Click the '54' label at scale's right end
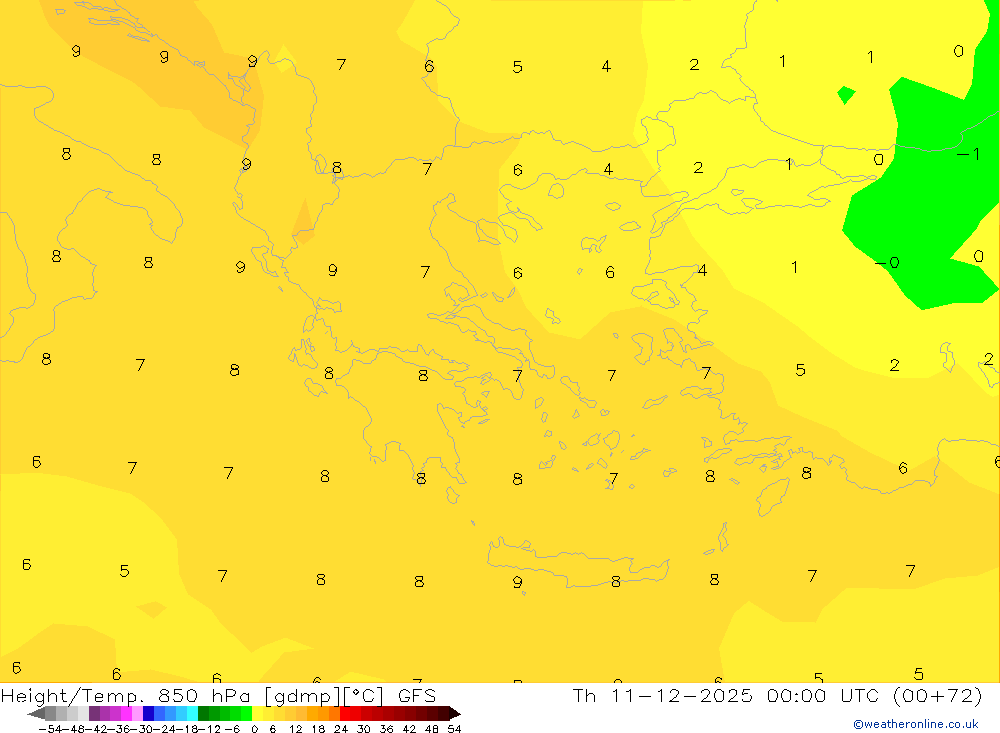This screenshot has height=733, width=1000. click(x=454, y=729)
